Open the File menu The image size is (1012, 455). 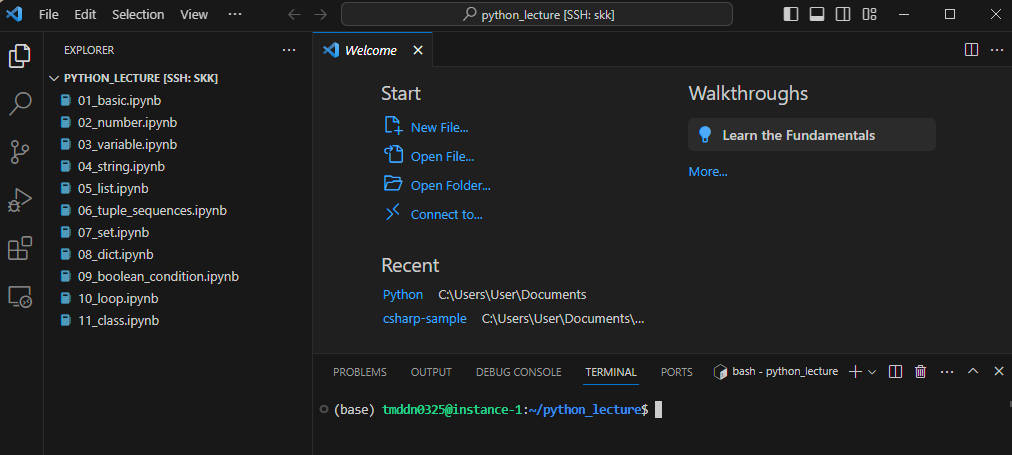(48, 14)
